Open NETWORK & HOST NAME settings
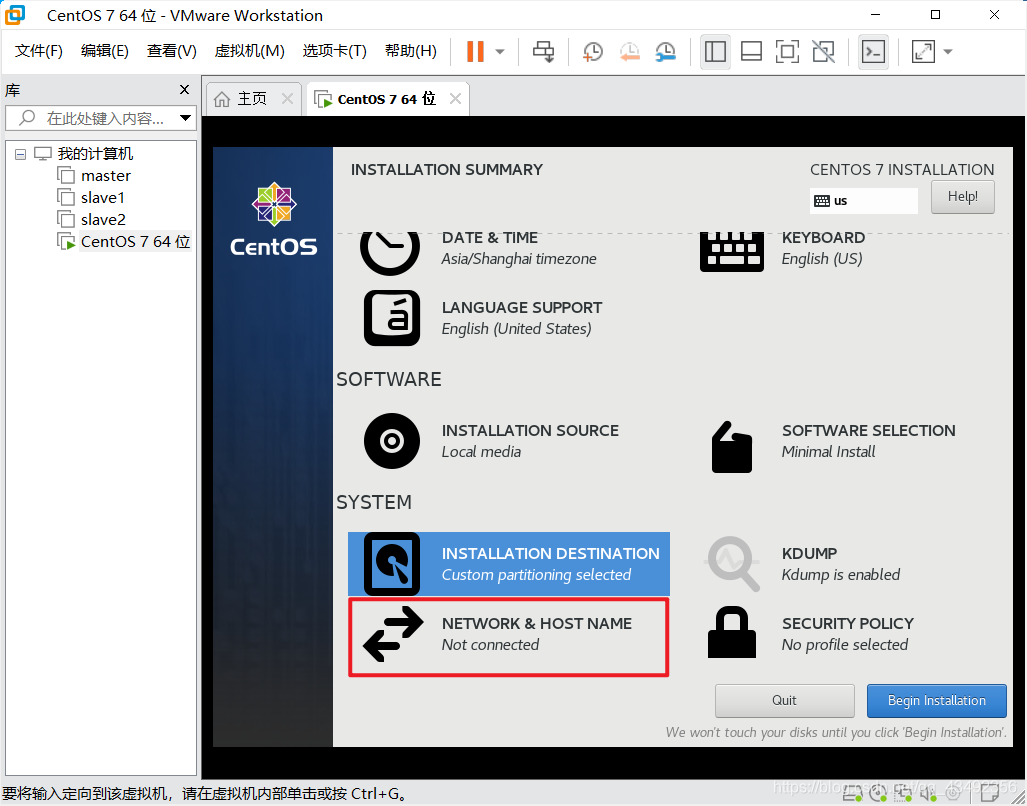This screenshot has width=1027, height=806. pos(508,636)
